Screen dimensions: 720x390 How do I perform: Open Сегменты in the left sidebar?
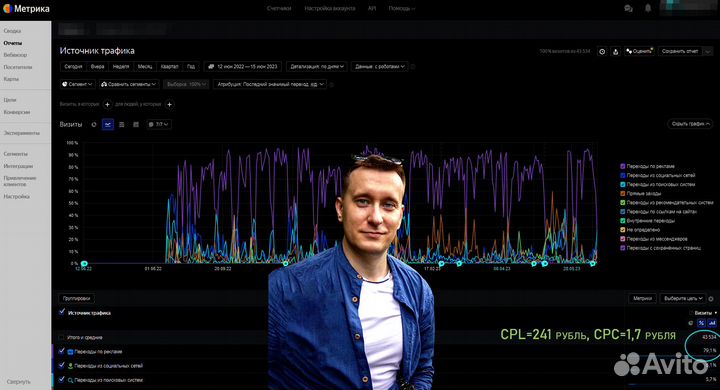tap(15, 154)
